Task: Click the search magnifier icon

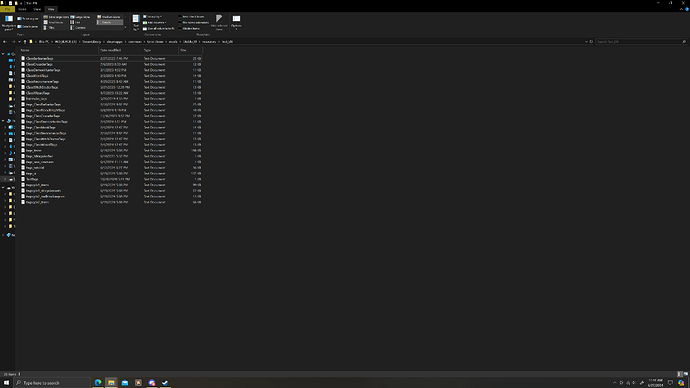Action: [x=684, y=42]
